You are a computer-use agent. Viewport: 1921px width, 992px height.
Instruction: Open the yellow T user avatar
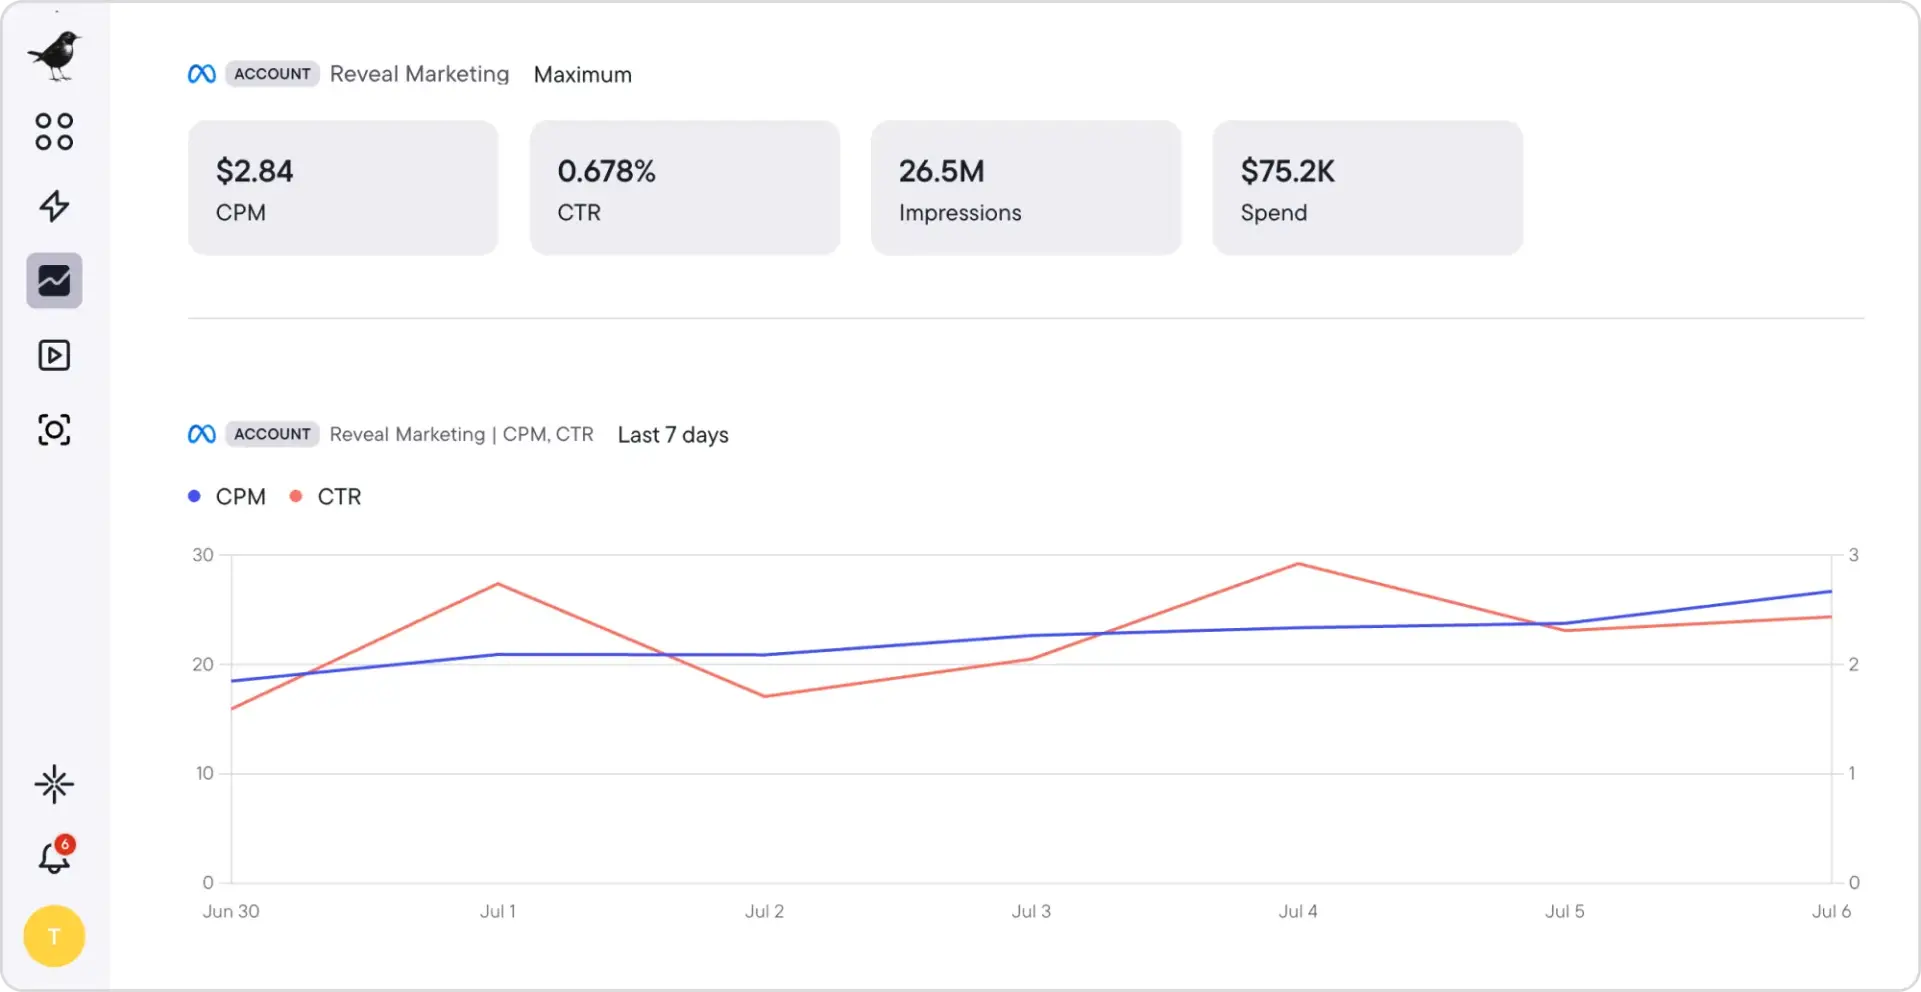click(54, 936)
